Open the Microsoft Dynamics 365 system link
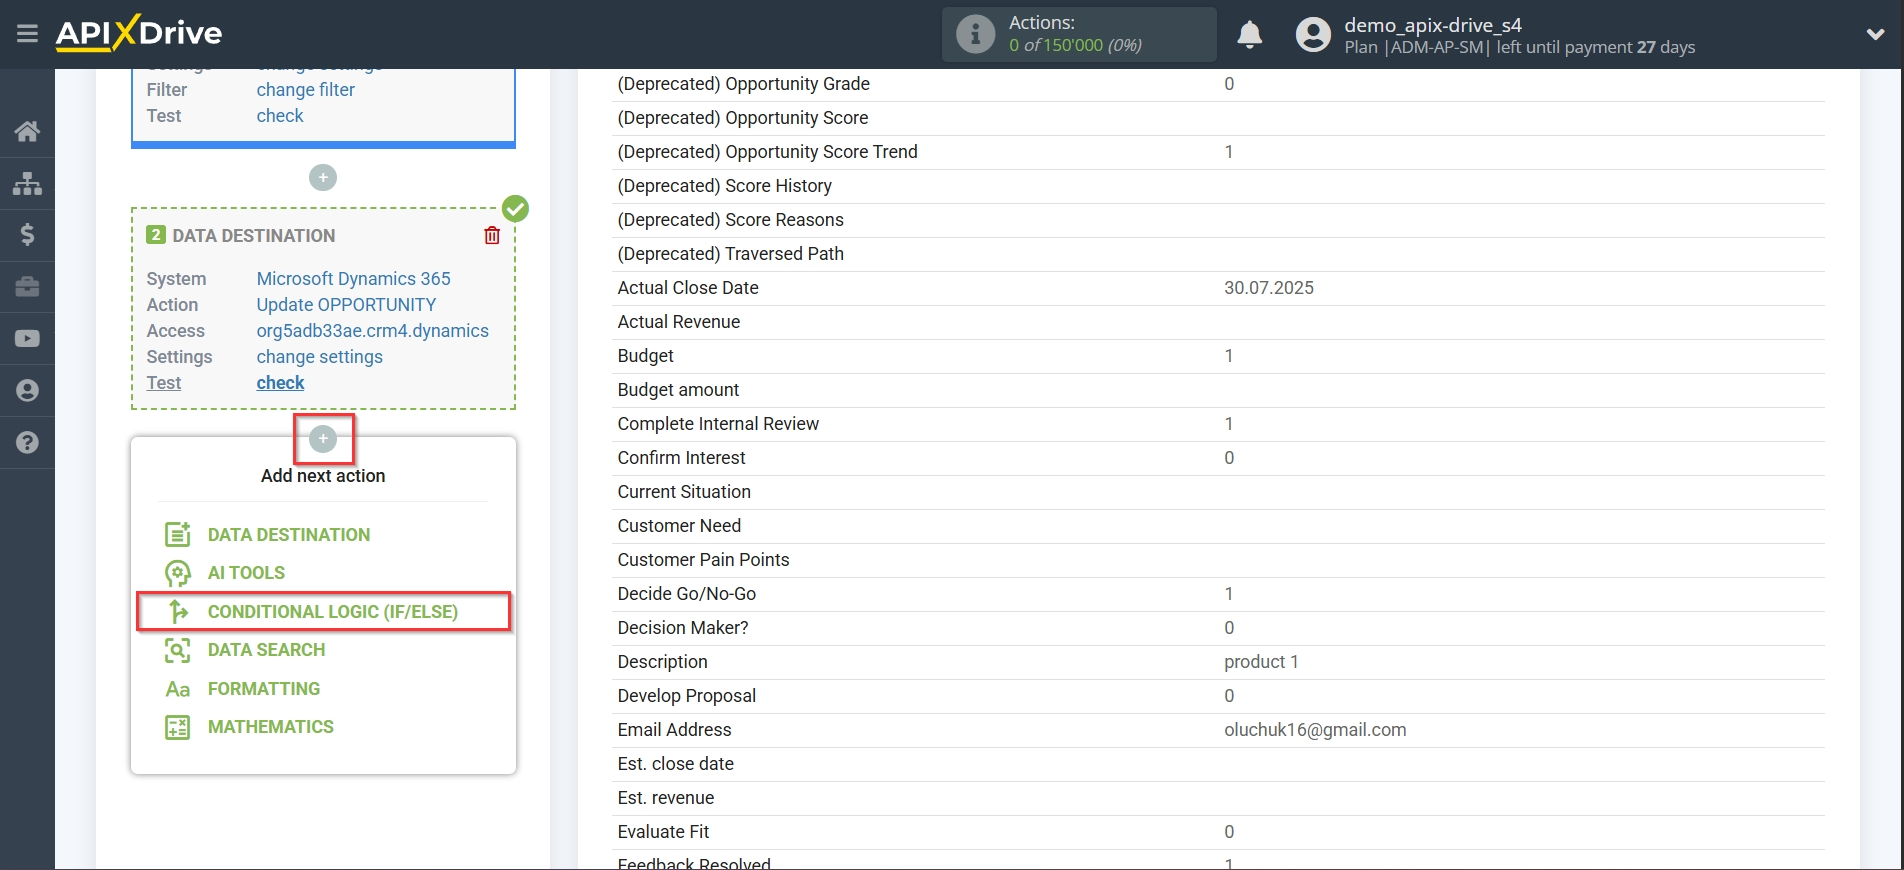This screenshot has width=1904, height=870. (x=353, y=279)
